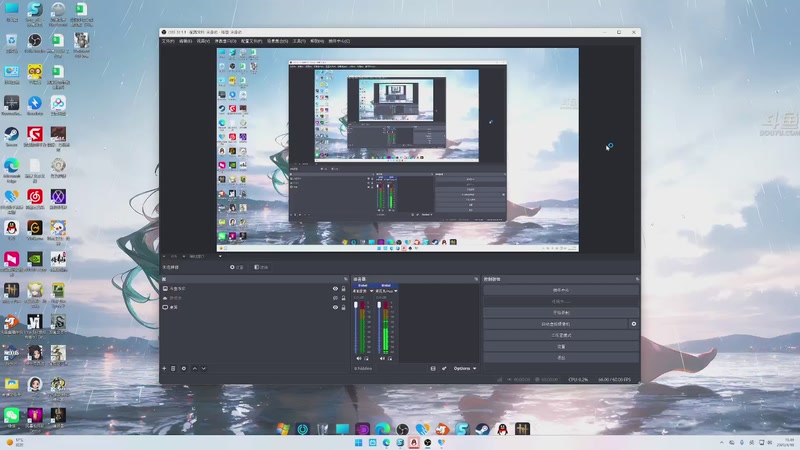Click Desktop Audio volume fader
The image size is (800, 450).
(356, 327)
